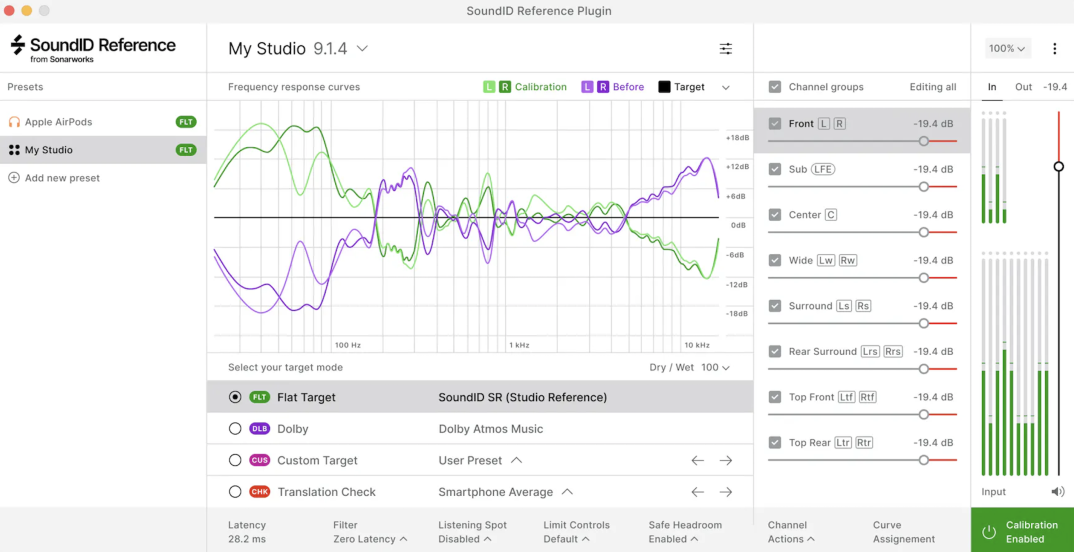Toggle the Calibration R channel badge
Image resolution: width=1074 pixels, height=552 pixels.
(505, 87)
